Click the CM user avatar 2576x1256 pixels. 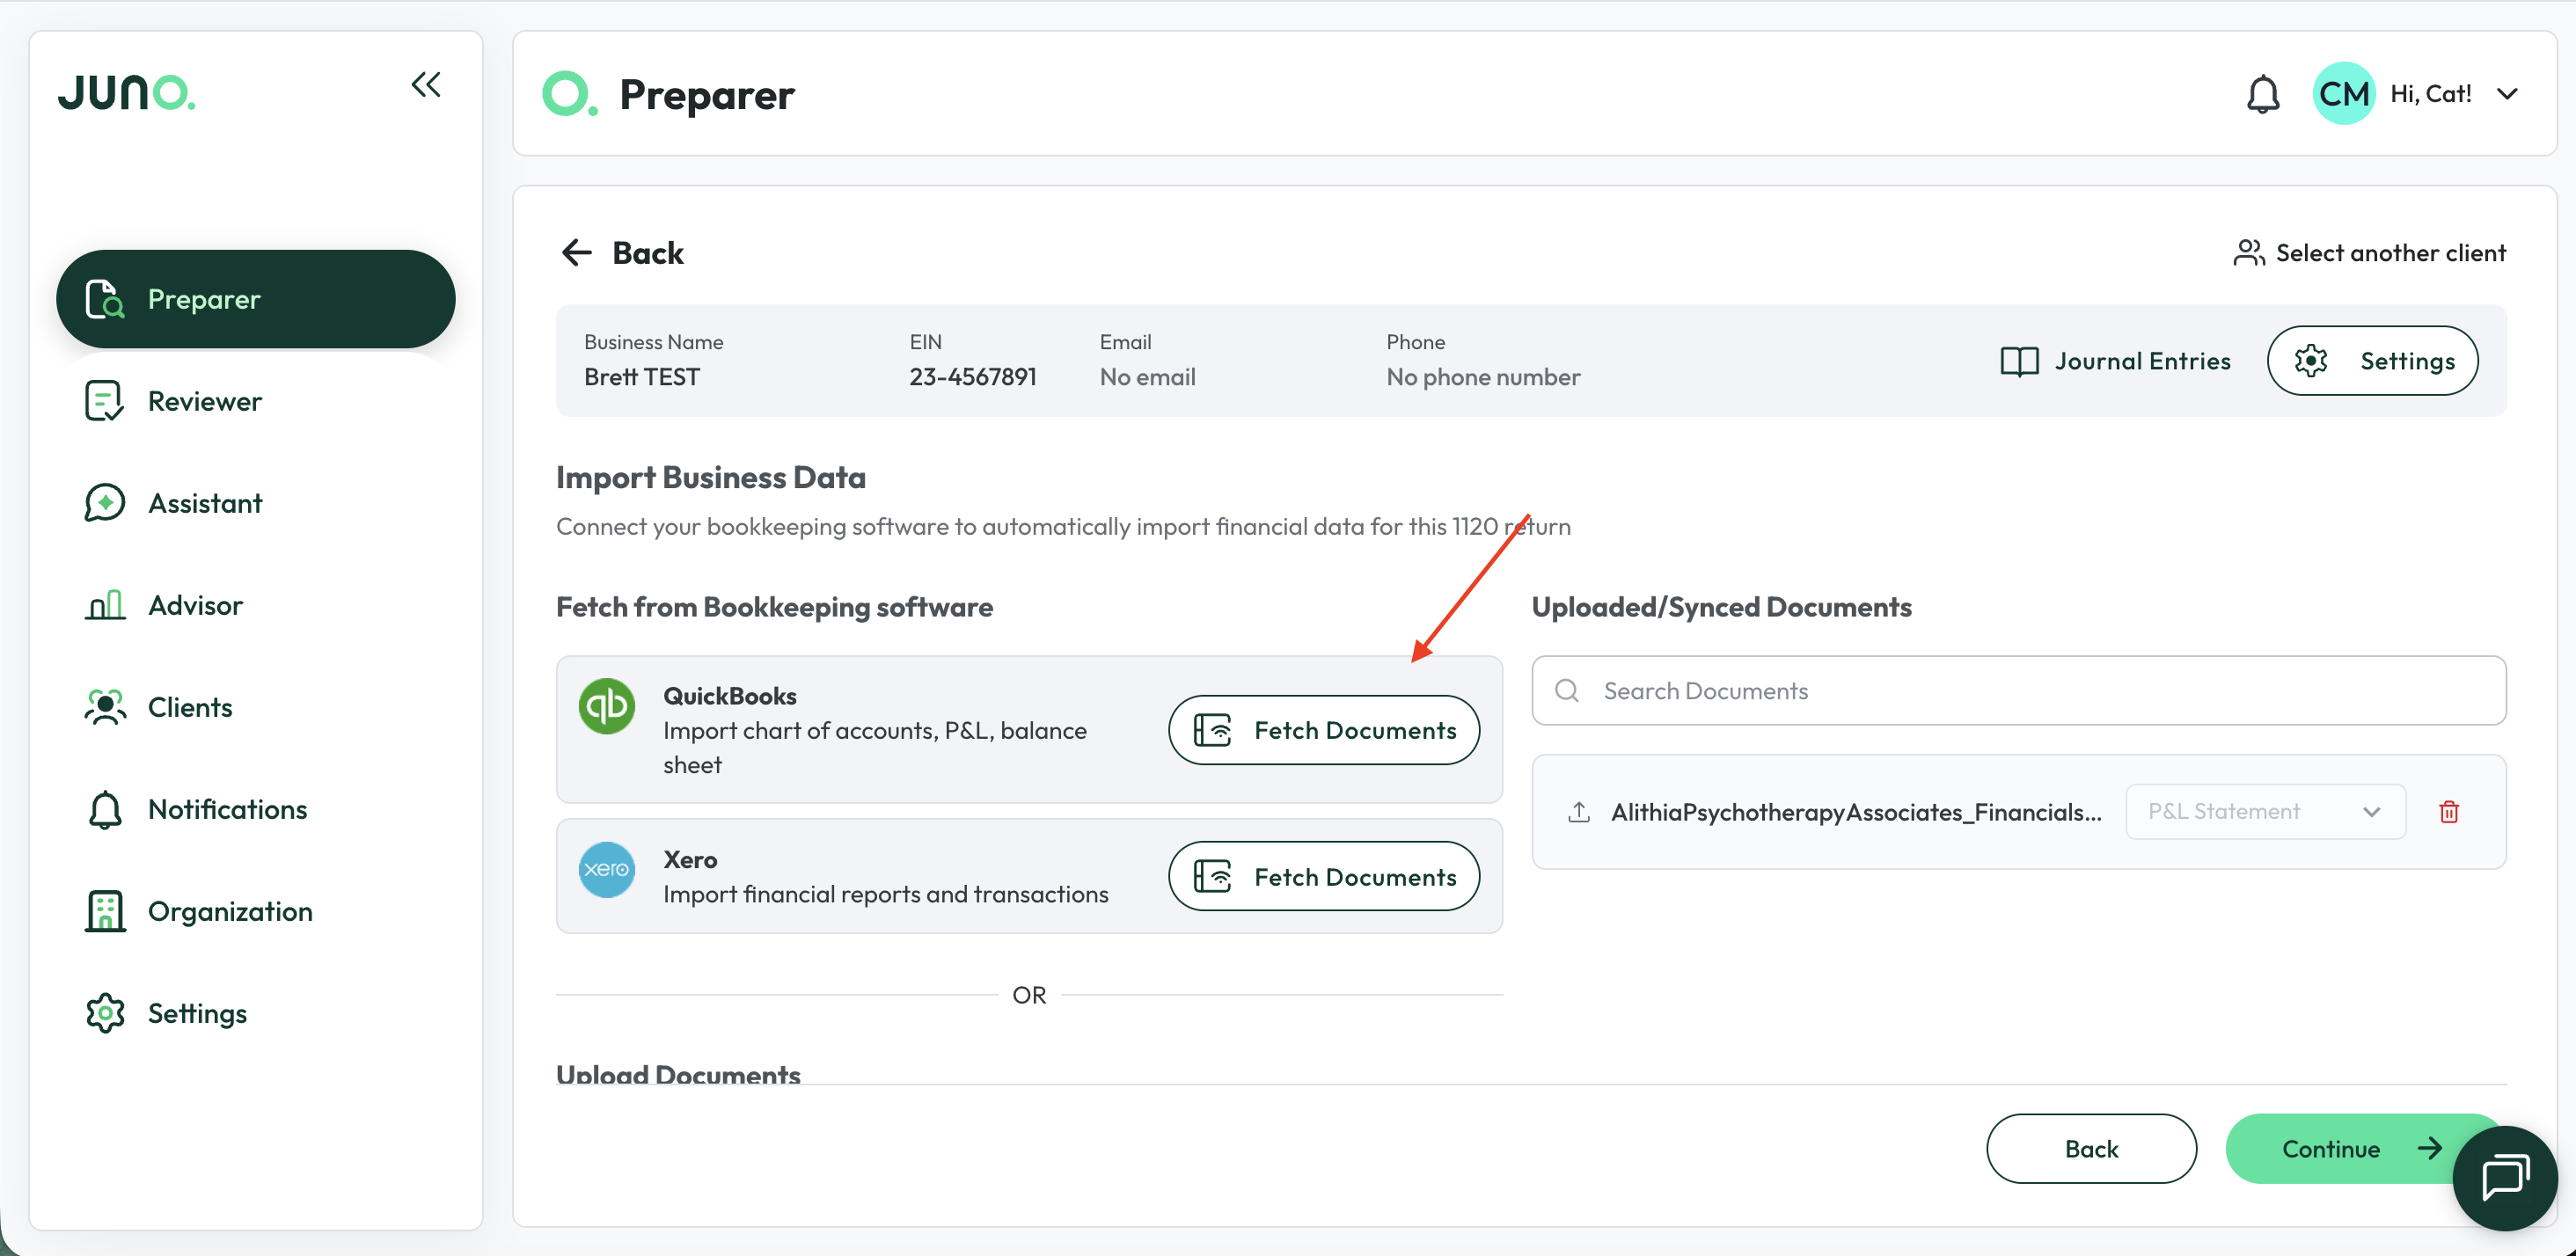2344,94
